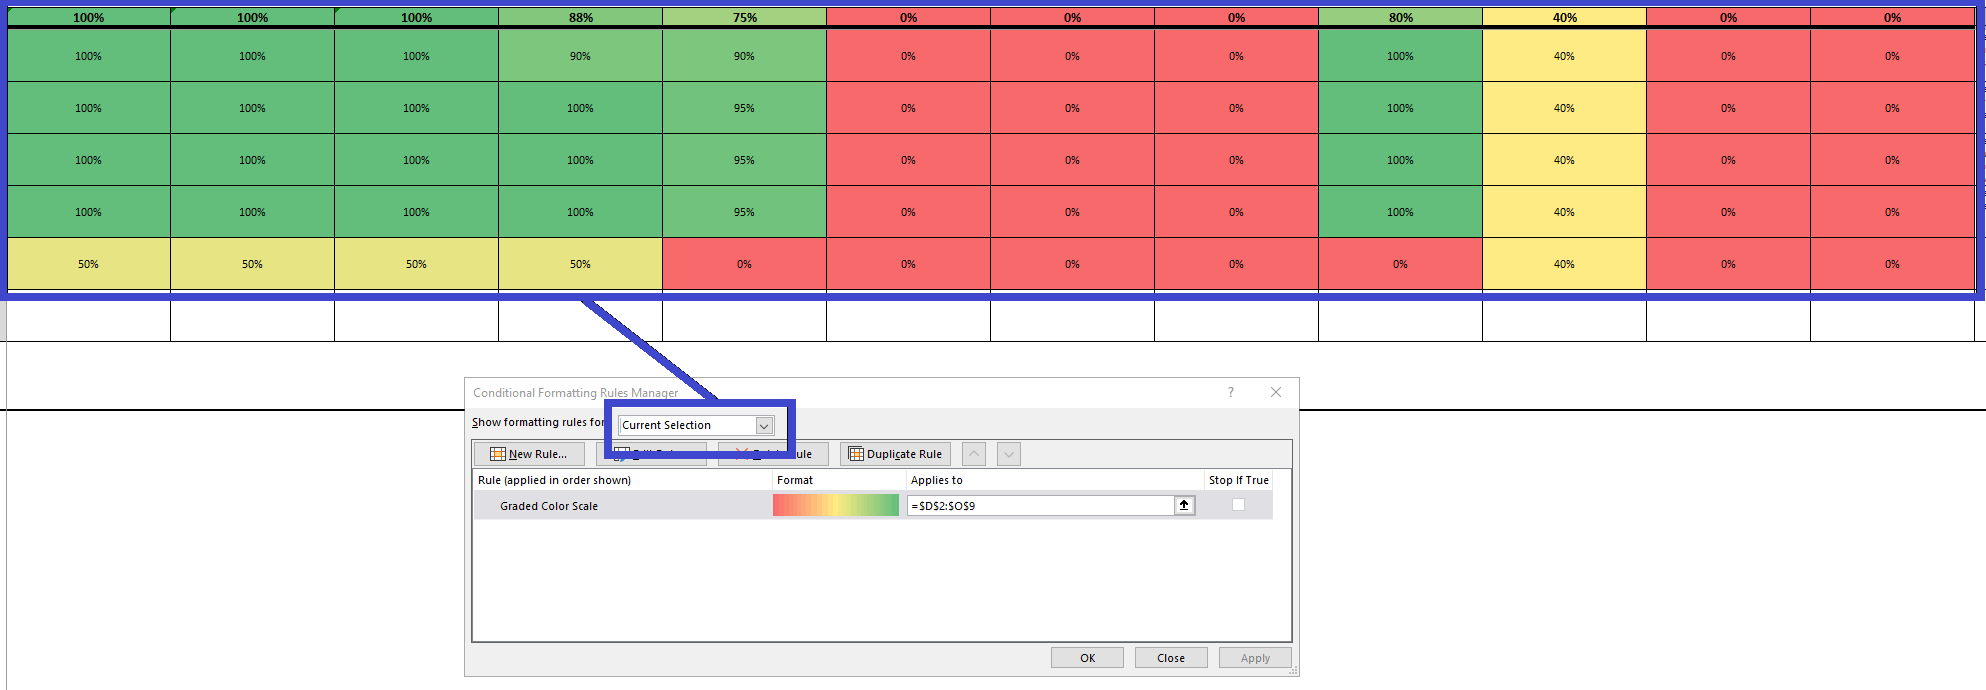1986x690 pixels.
Task: Select the bottom 0% cell under the 75% header
Action: 745,264
